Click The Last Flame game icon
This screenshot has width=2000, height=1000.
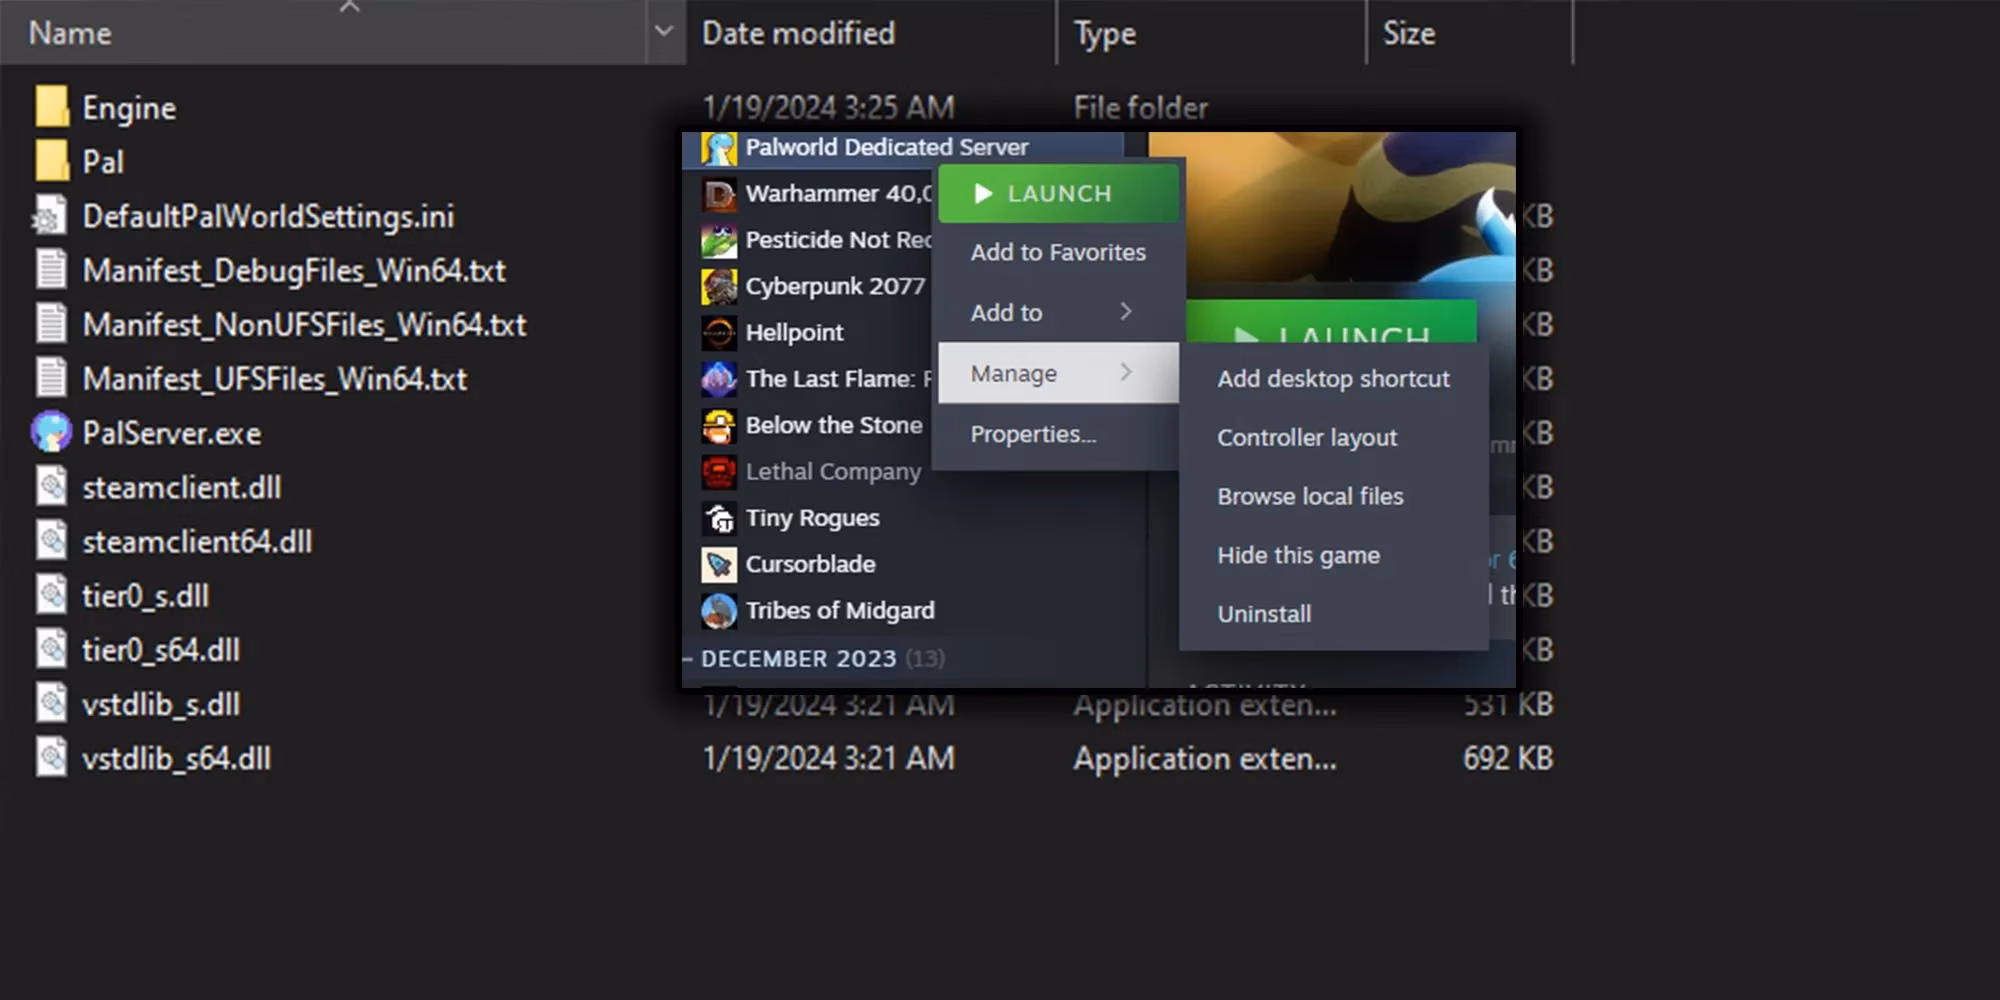[718, 379]
